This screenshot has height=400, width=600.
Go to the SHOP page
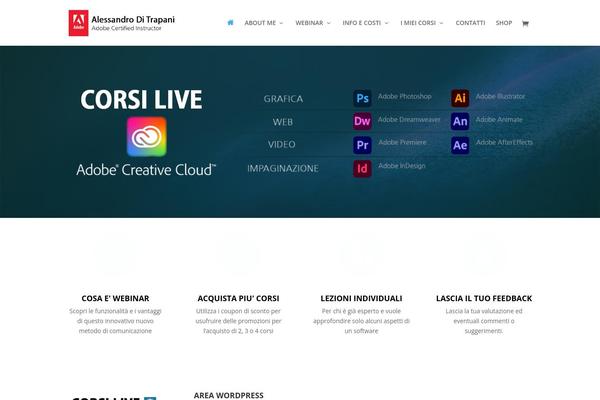tap(504, 23)
